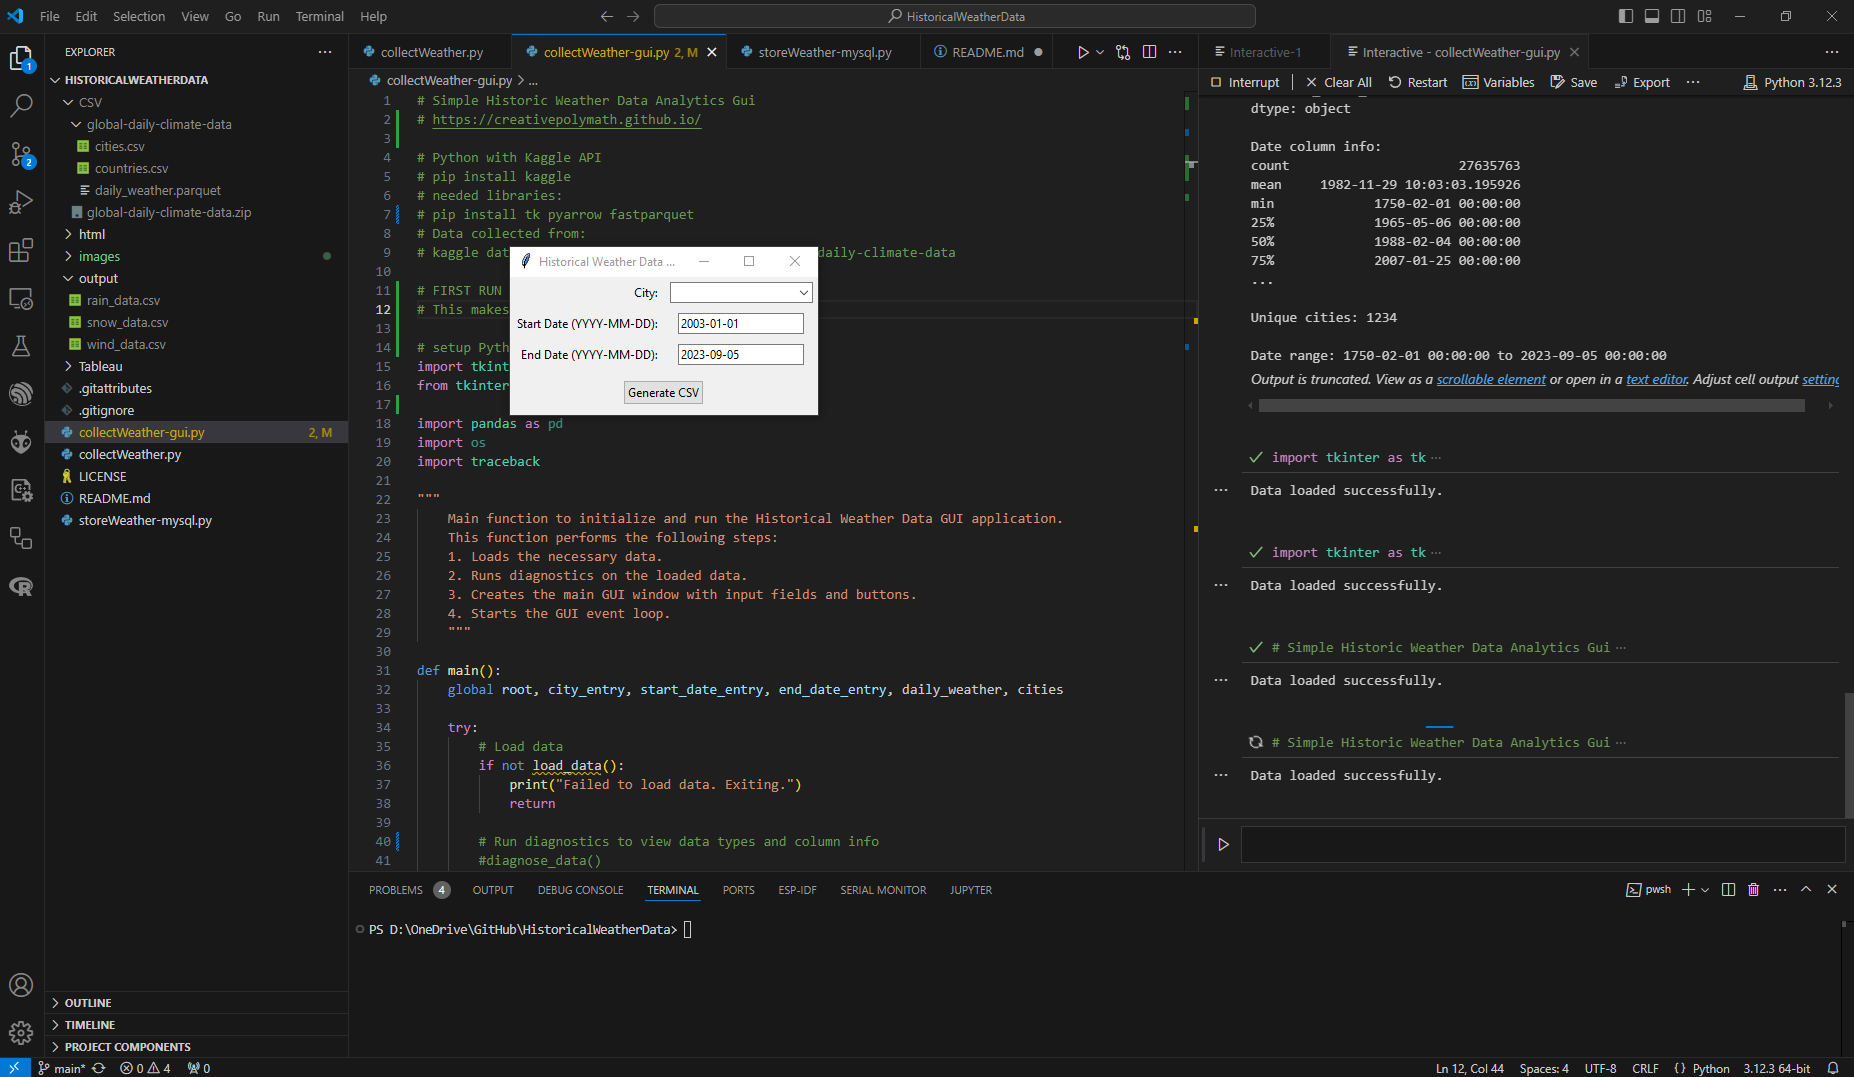Click the output horizontal scrollbar
This screenshot has width=1854, height=1077.
pyautogui.click(x=1531, y=406)
